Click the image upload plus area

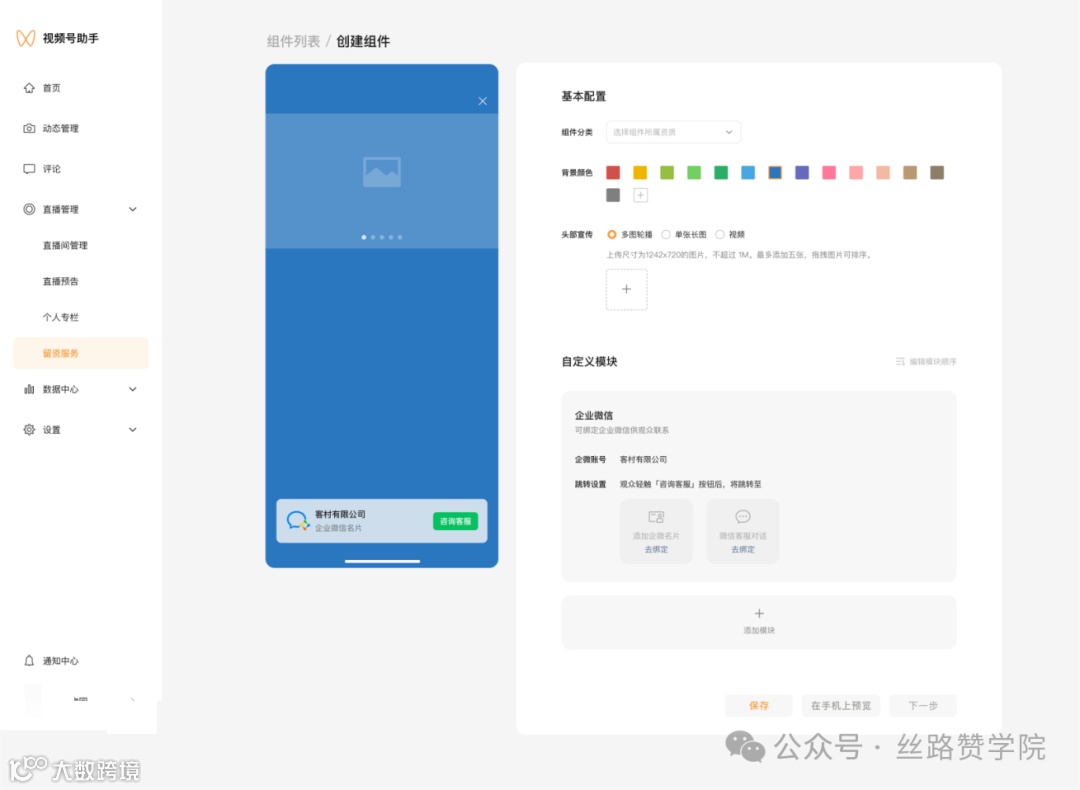(x=626, y=289)
